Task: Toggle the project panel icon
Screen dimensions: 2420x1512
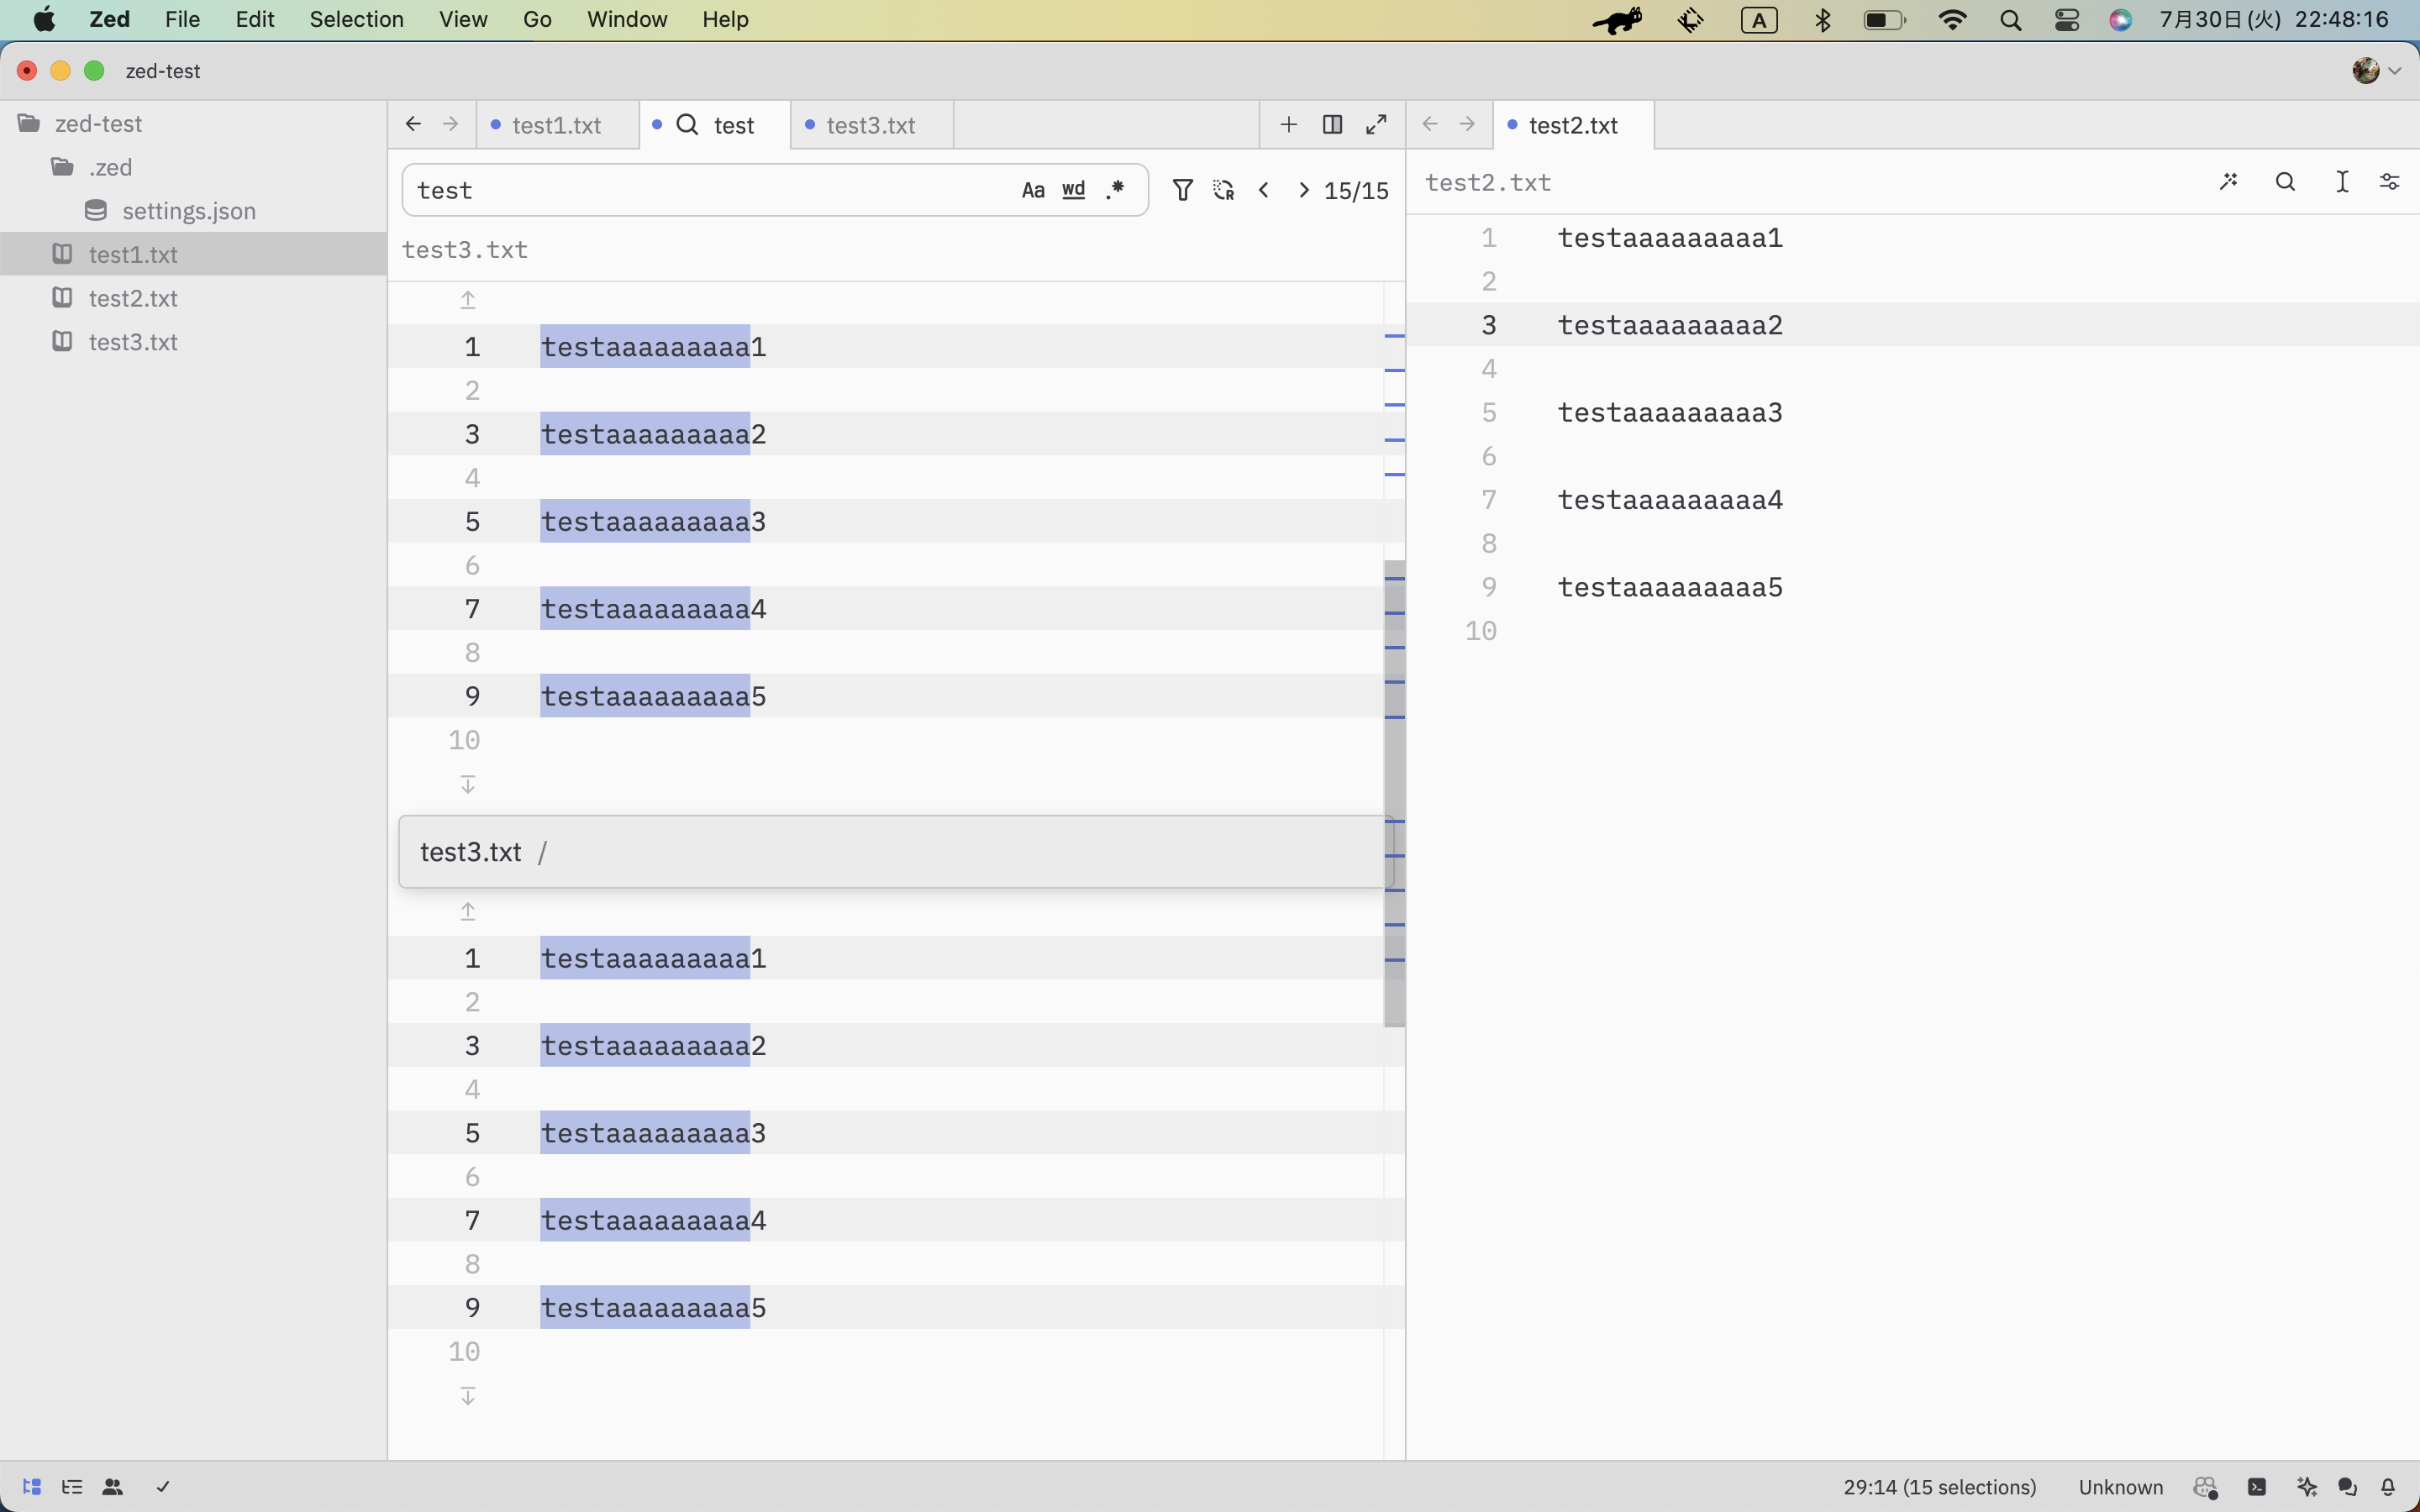Action: [x=31, y=1487]
